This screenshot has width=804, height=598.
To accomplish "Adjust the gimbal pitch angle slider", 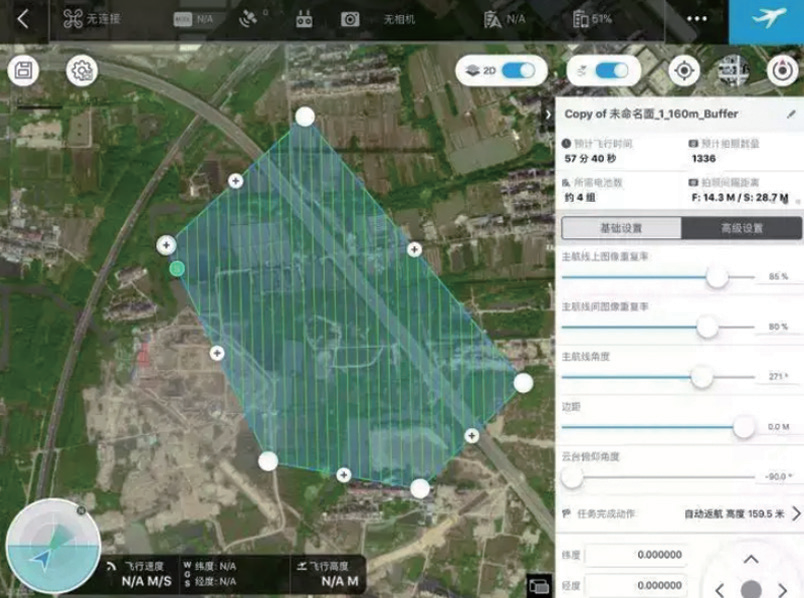I will (571, 477).
